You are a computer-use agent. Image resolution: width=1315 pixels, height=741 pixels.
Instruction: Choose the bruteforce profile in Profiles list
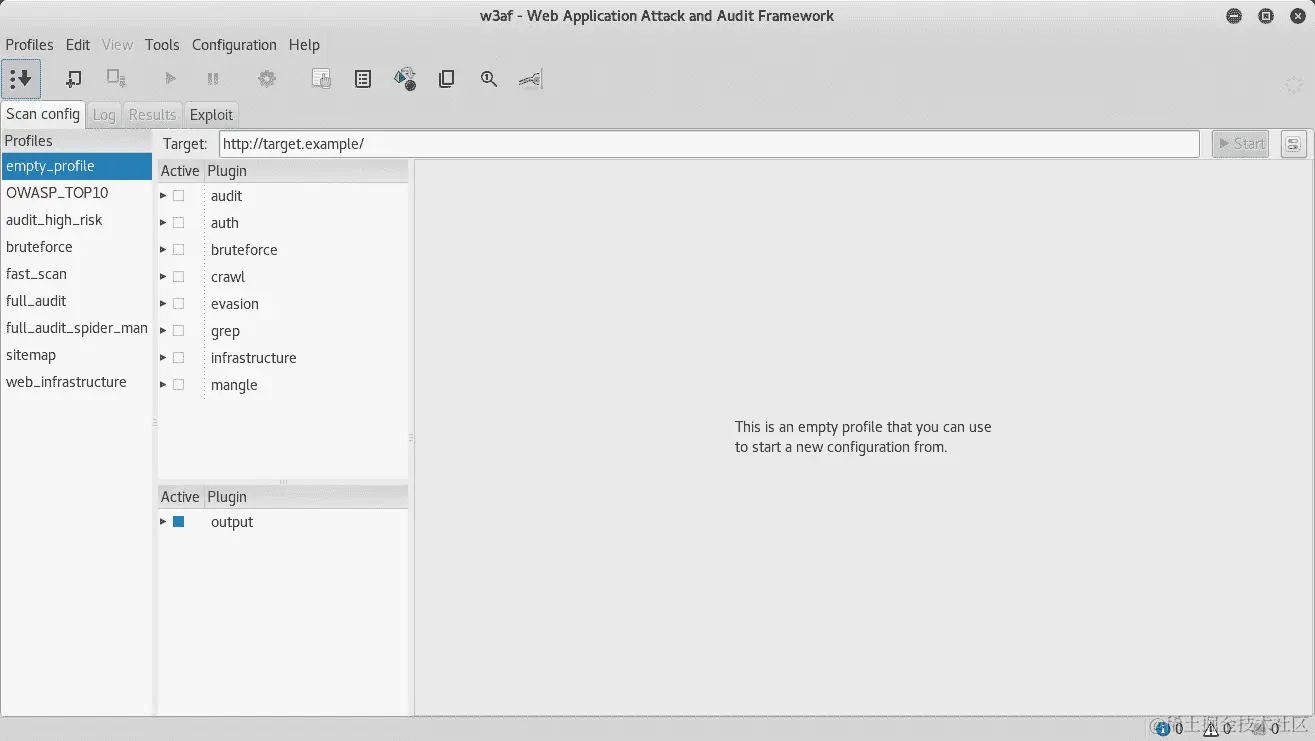point(76,247)
